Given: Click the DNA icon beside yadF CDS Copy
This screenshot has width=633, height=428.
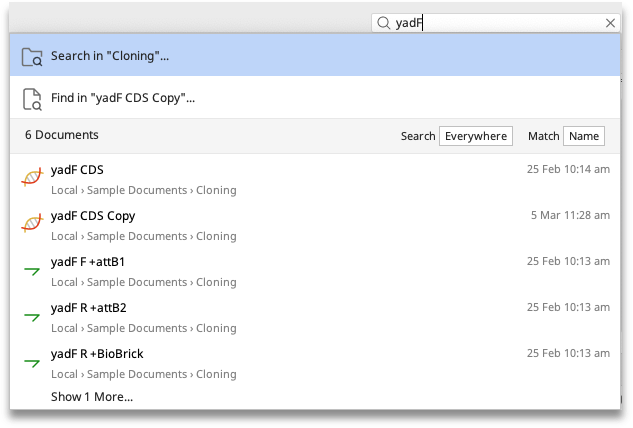Looking at the screenshot, I should 32,223.
